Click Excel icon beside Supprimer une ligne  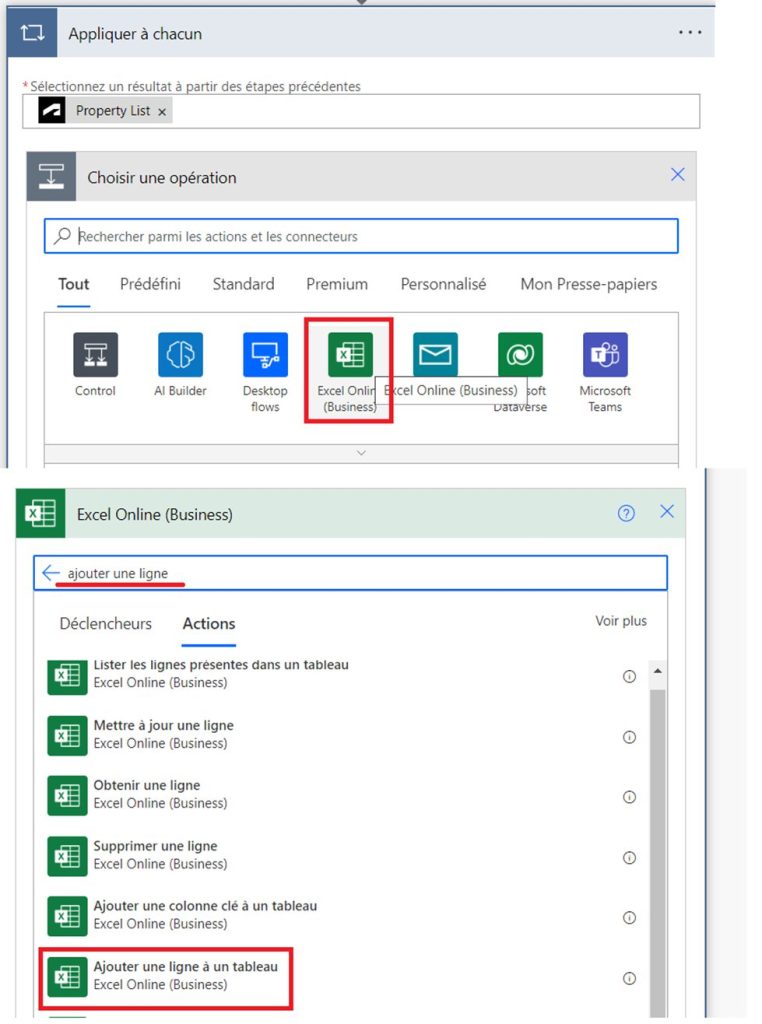coord(67,856)
